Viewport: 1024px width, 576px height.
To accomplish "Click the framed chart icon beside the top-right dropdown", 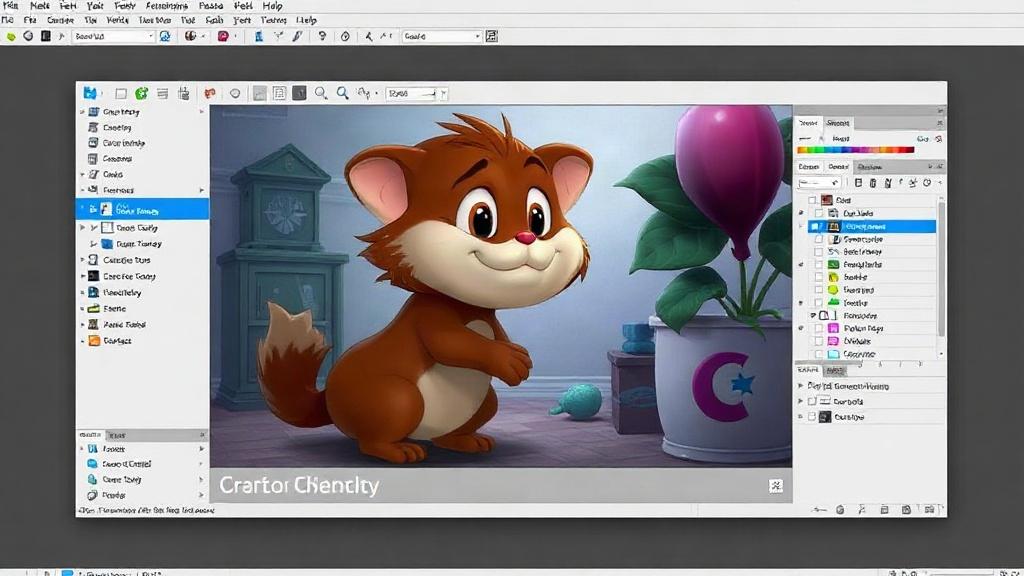I will coord(492,36).
